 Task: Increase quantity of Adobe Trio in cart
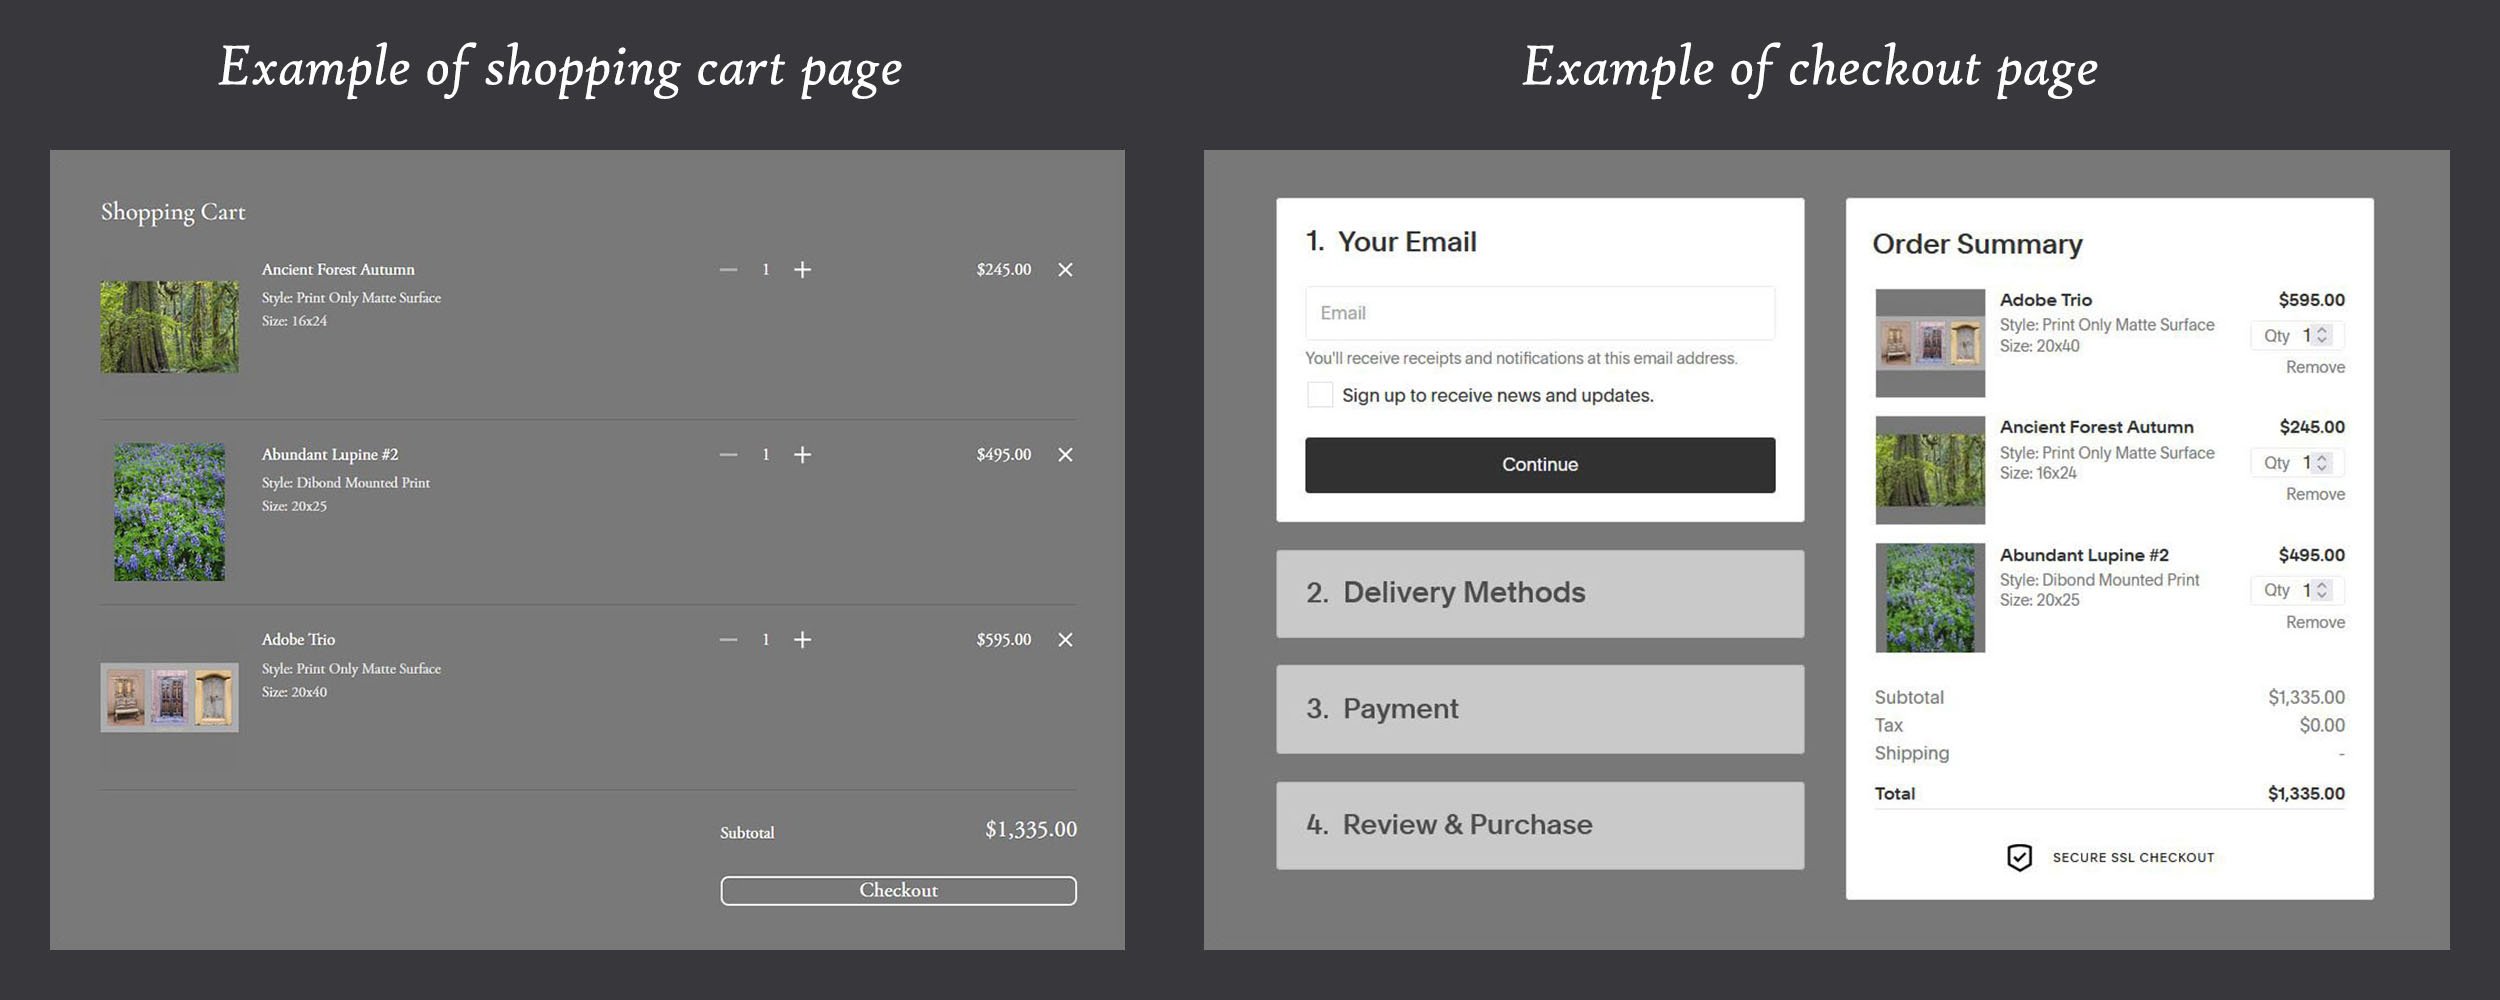click(802, 640)
